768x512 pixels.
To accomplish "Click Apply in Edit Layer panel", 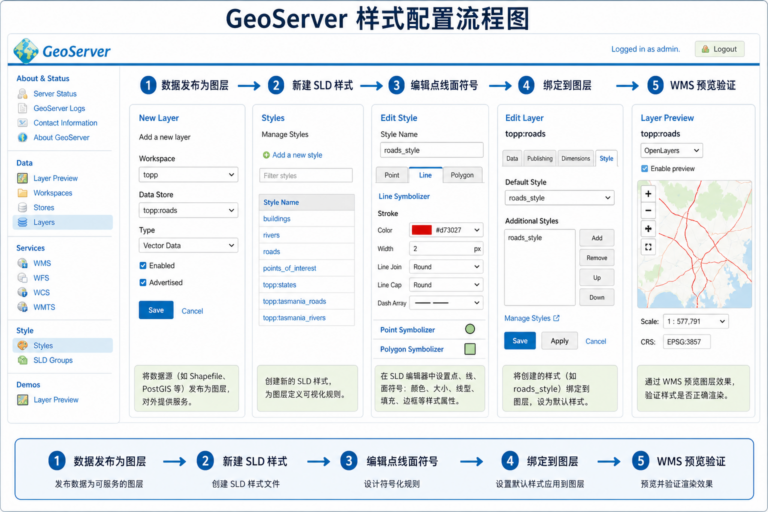I will tap(559, 341).
